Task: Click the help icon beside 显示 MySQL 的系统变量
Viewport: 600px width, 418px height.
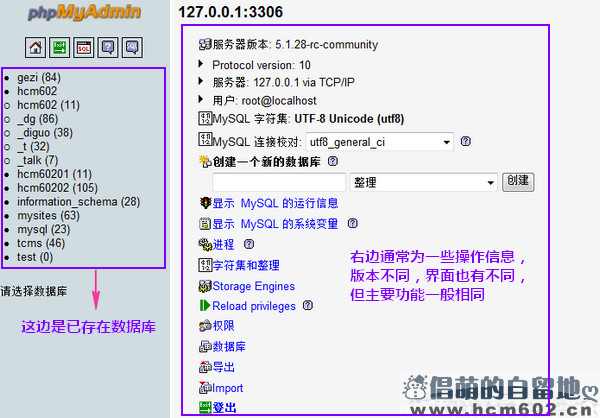Action: [x=353, y=223]
